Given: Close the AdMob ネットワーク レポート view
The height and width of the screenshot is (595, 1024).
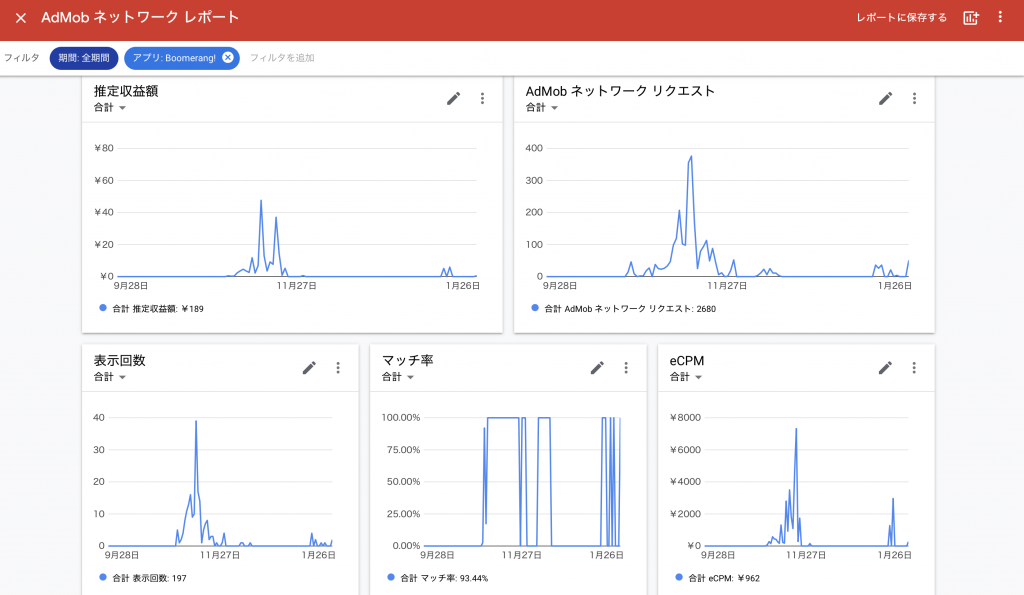Looking at the screenshot, I should point(21,18).
